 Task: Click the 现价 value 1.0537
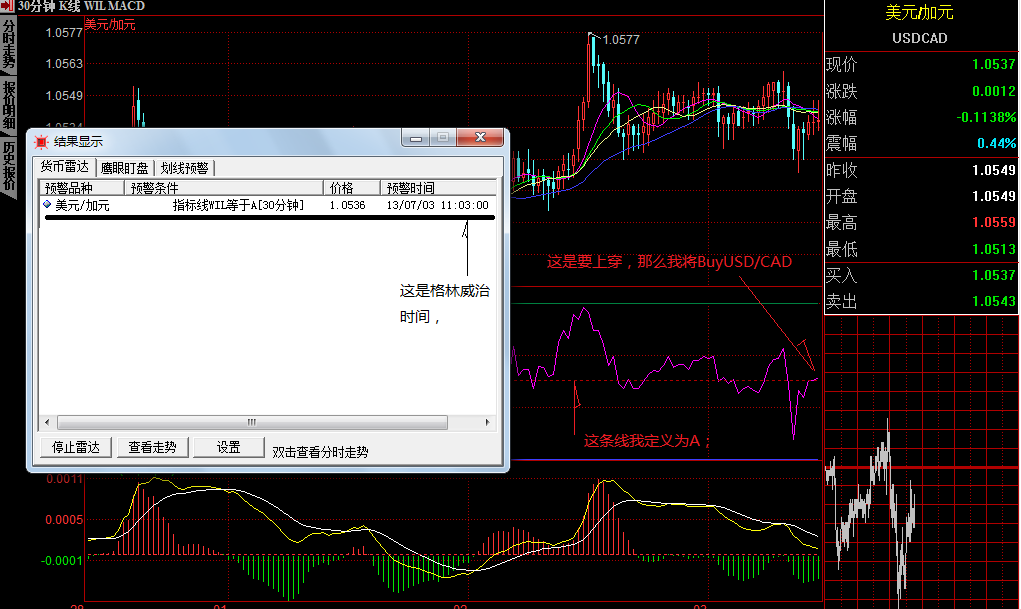994,64
